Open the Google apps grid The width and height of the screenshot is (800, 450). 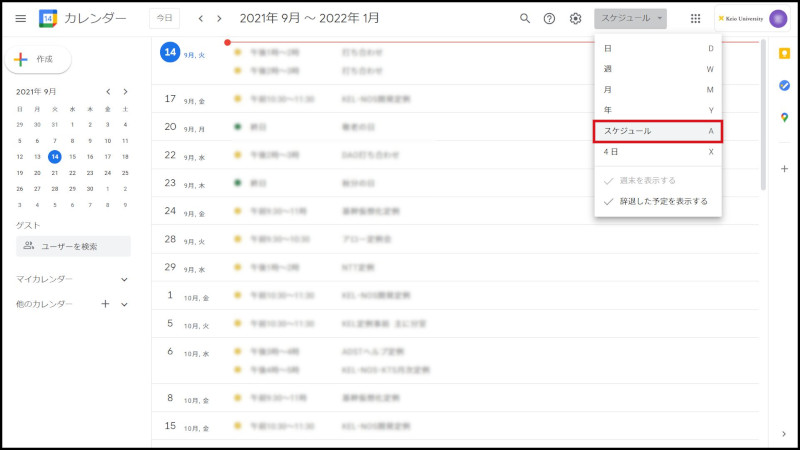[x=695, y=18]
